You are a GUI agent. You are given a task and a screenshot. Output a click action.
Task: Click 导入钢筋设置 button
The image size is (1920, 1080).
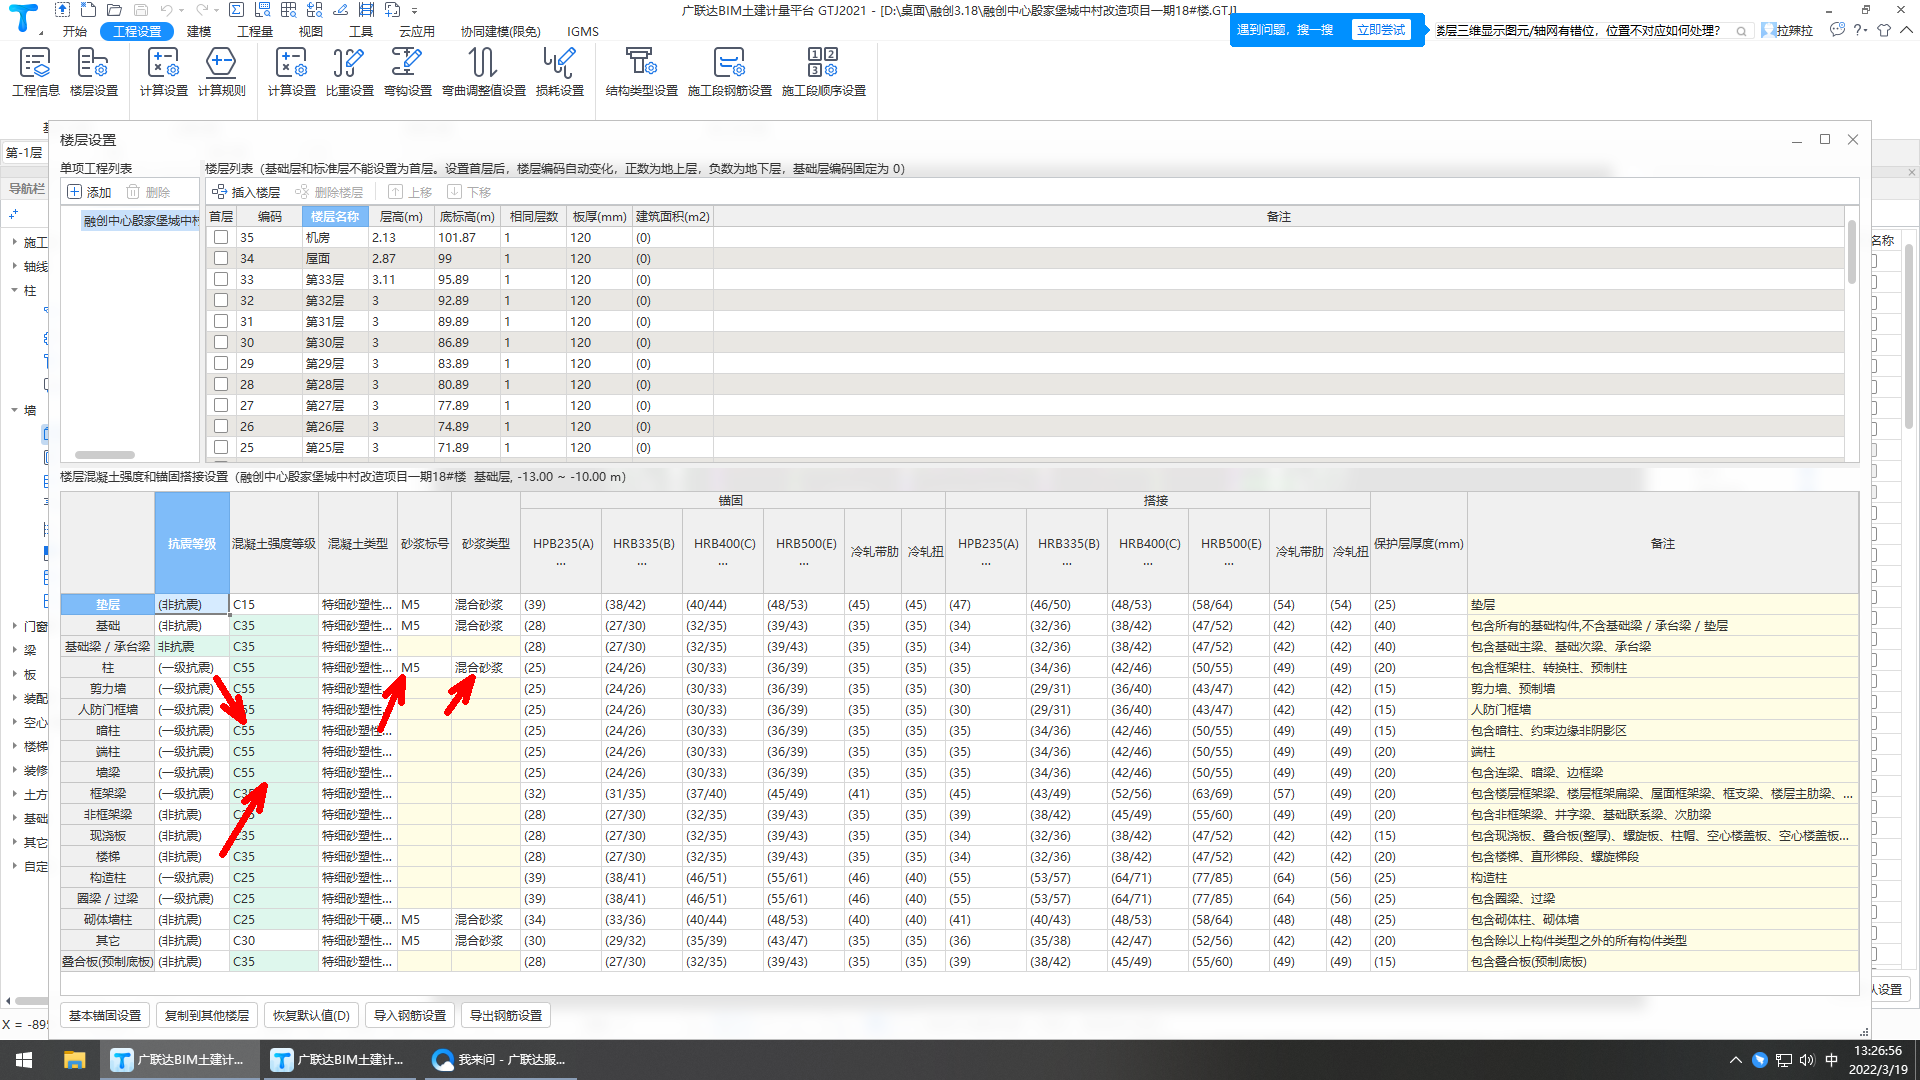(x=410, y=1016)
